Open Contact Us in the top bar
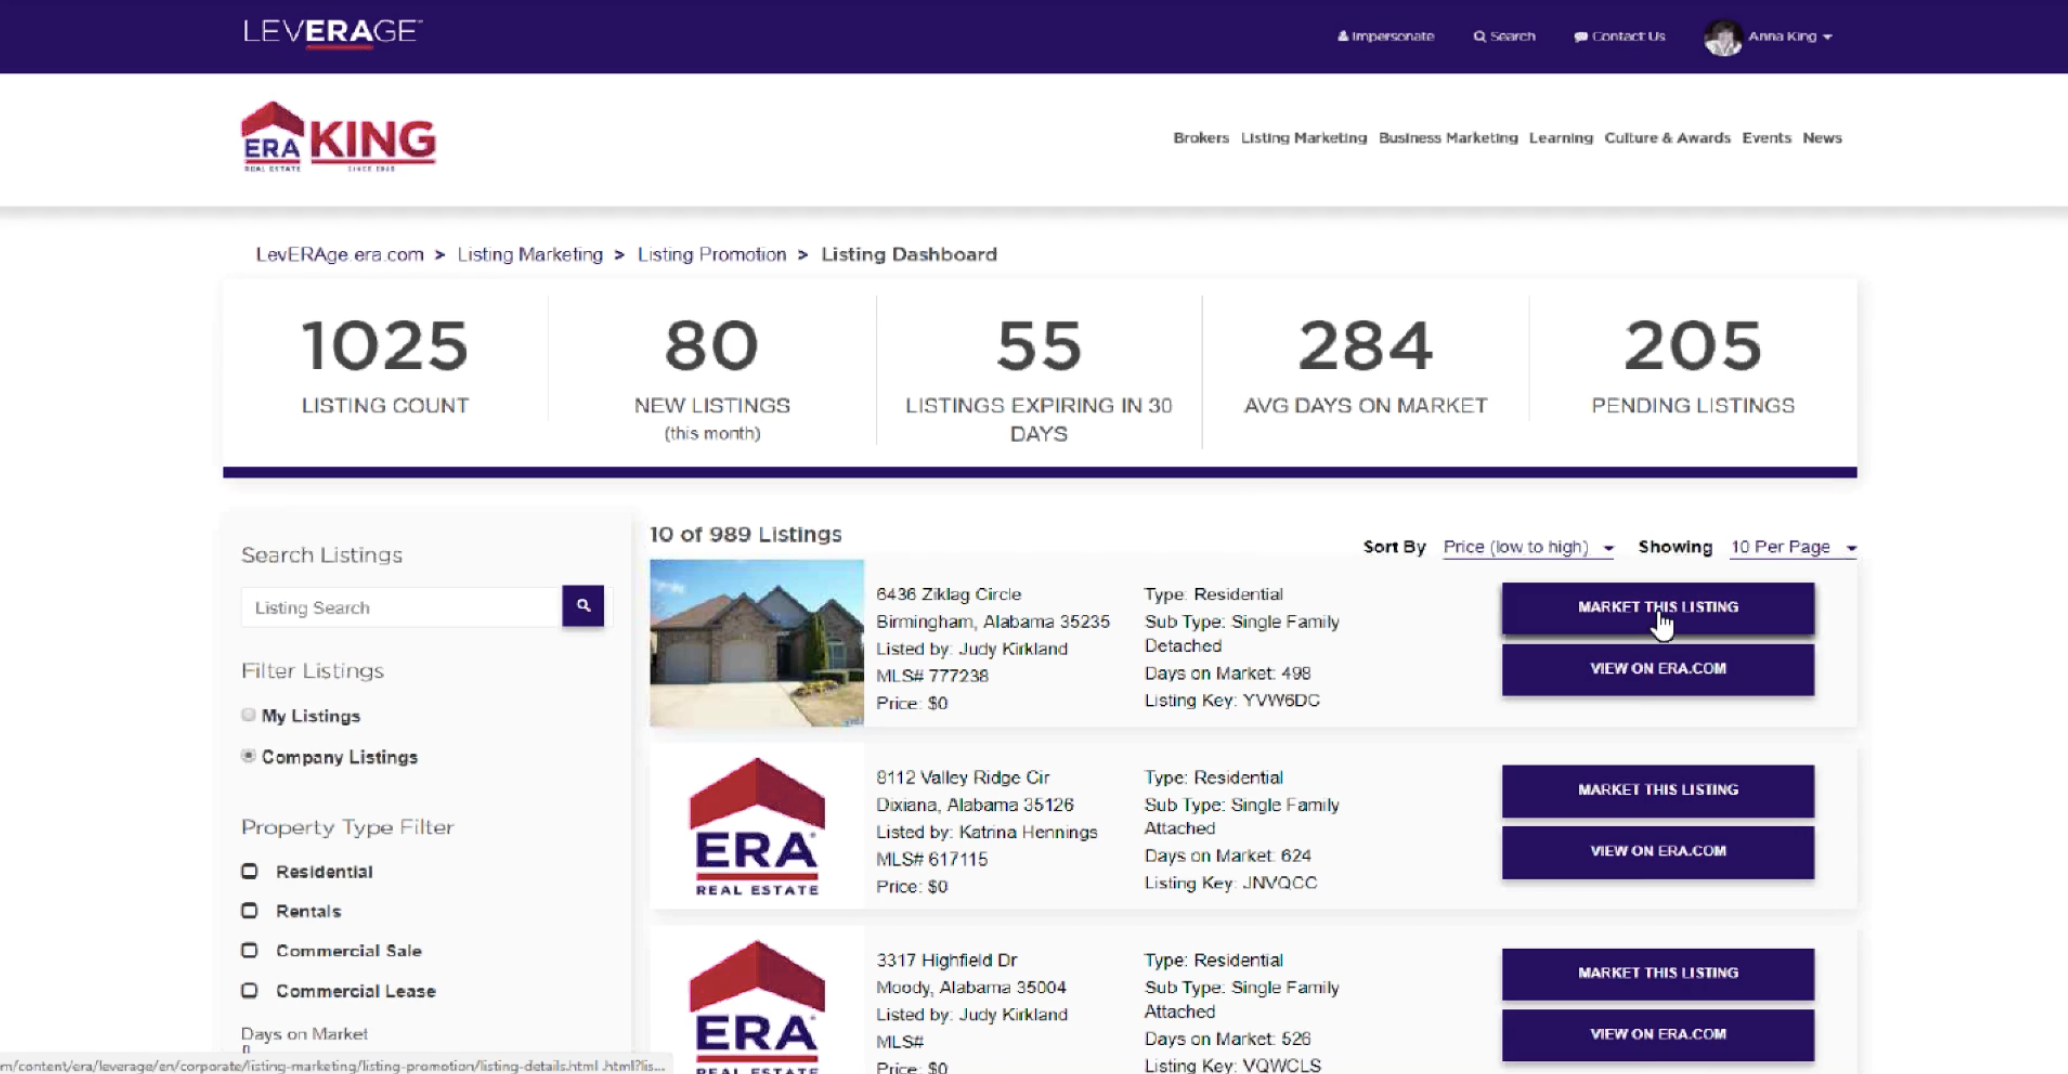This screenshot has height=1074, width=2068. (1620, 37)
